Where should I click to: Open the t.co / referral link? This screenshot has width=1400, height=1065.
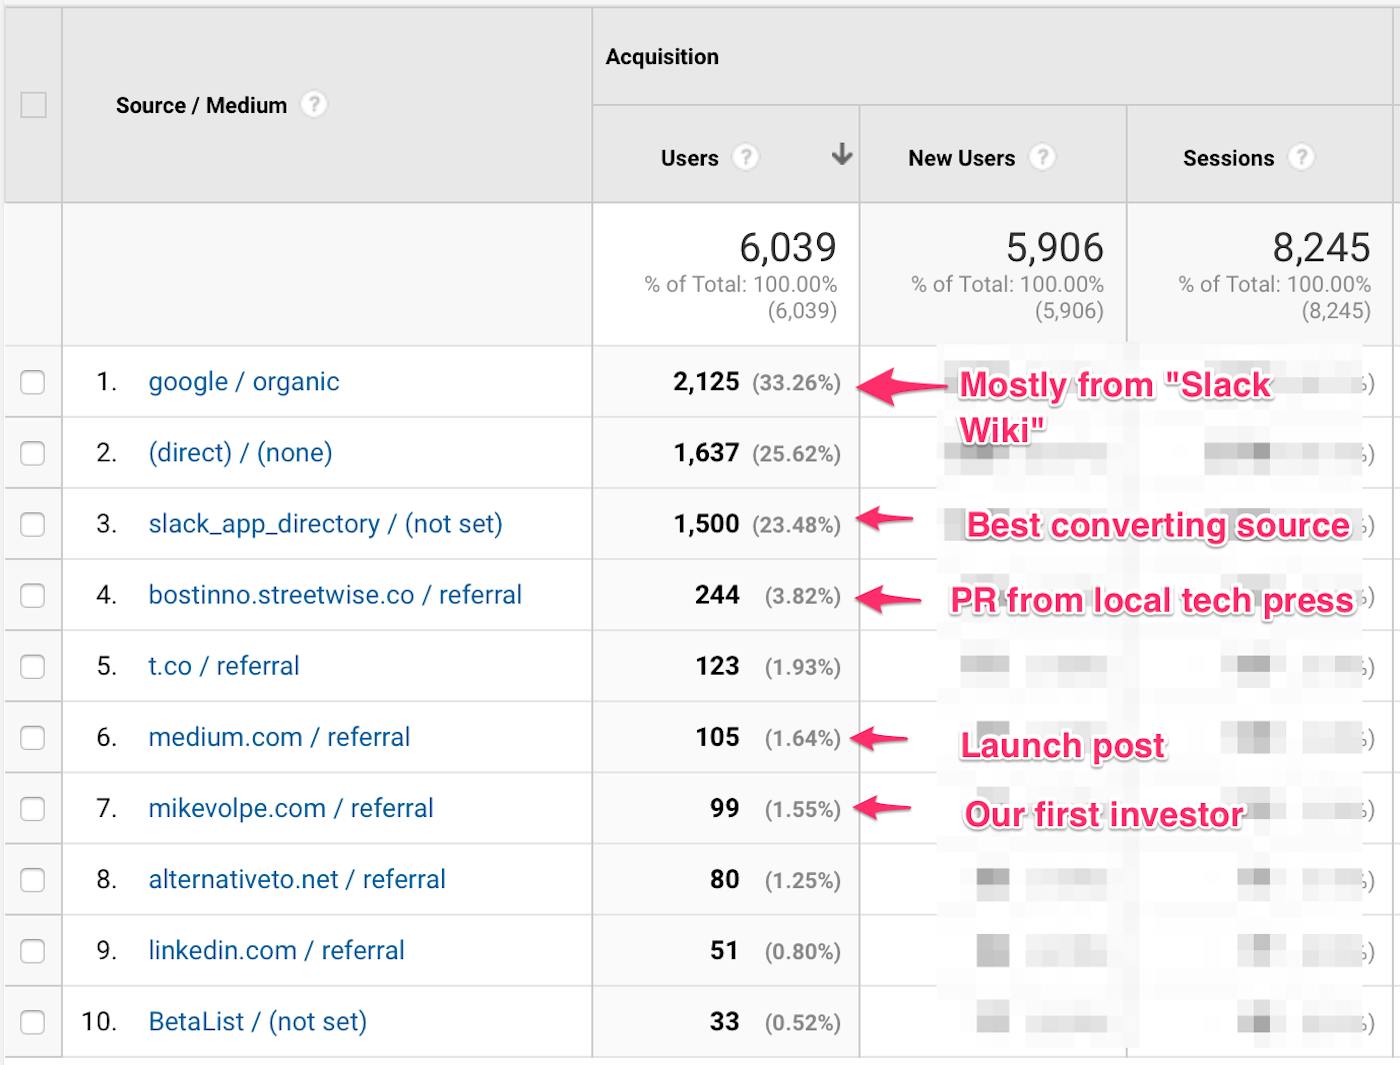pyautogui.click(x=224, y=666)
